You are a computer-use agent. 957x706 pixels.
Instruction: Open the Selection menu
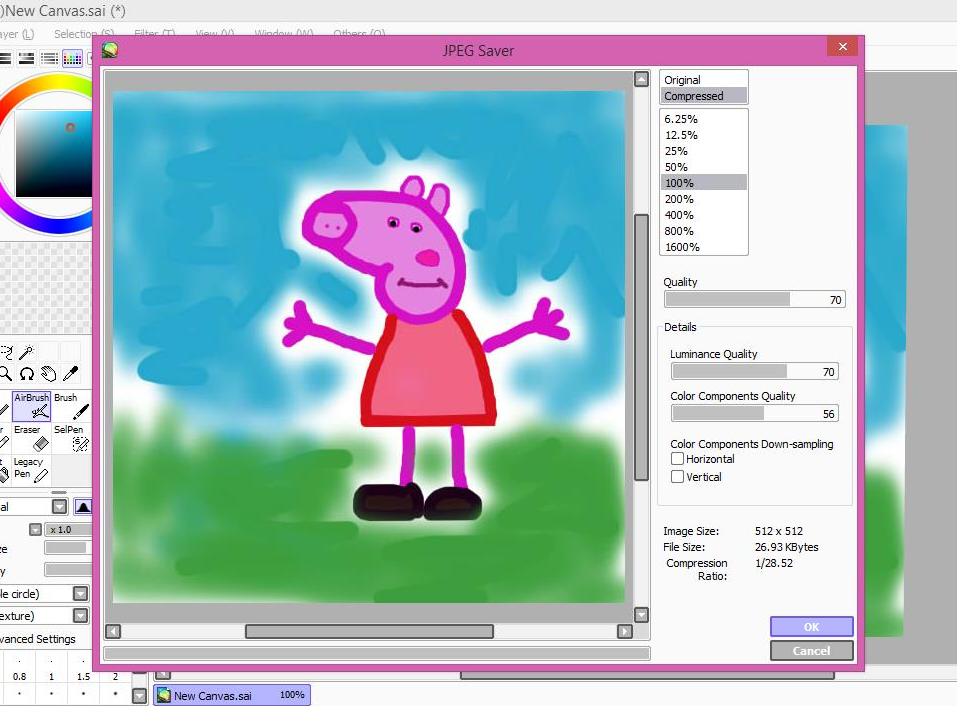pos(84,34)
